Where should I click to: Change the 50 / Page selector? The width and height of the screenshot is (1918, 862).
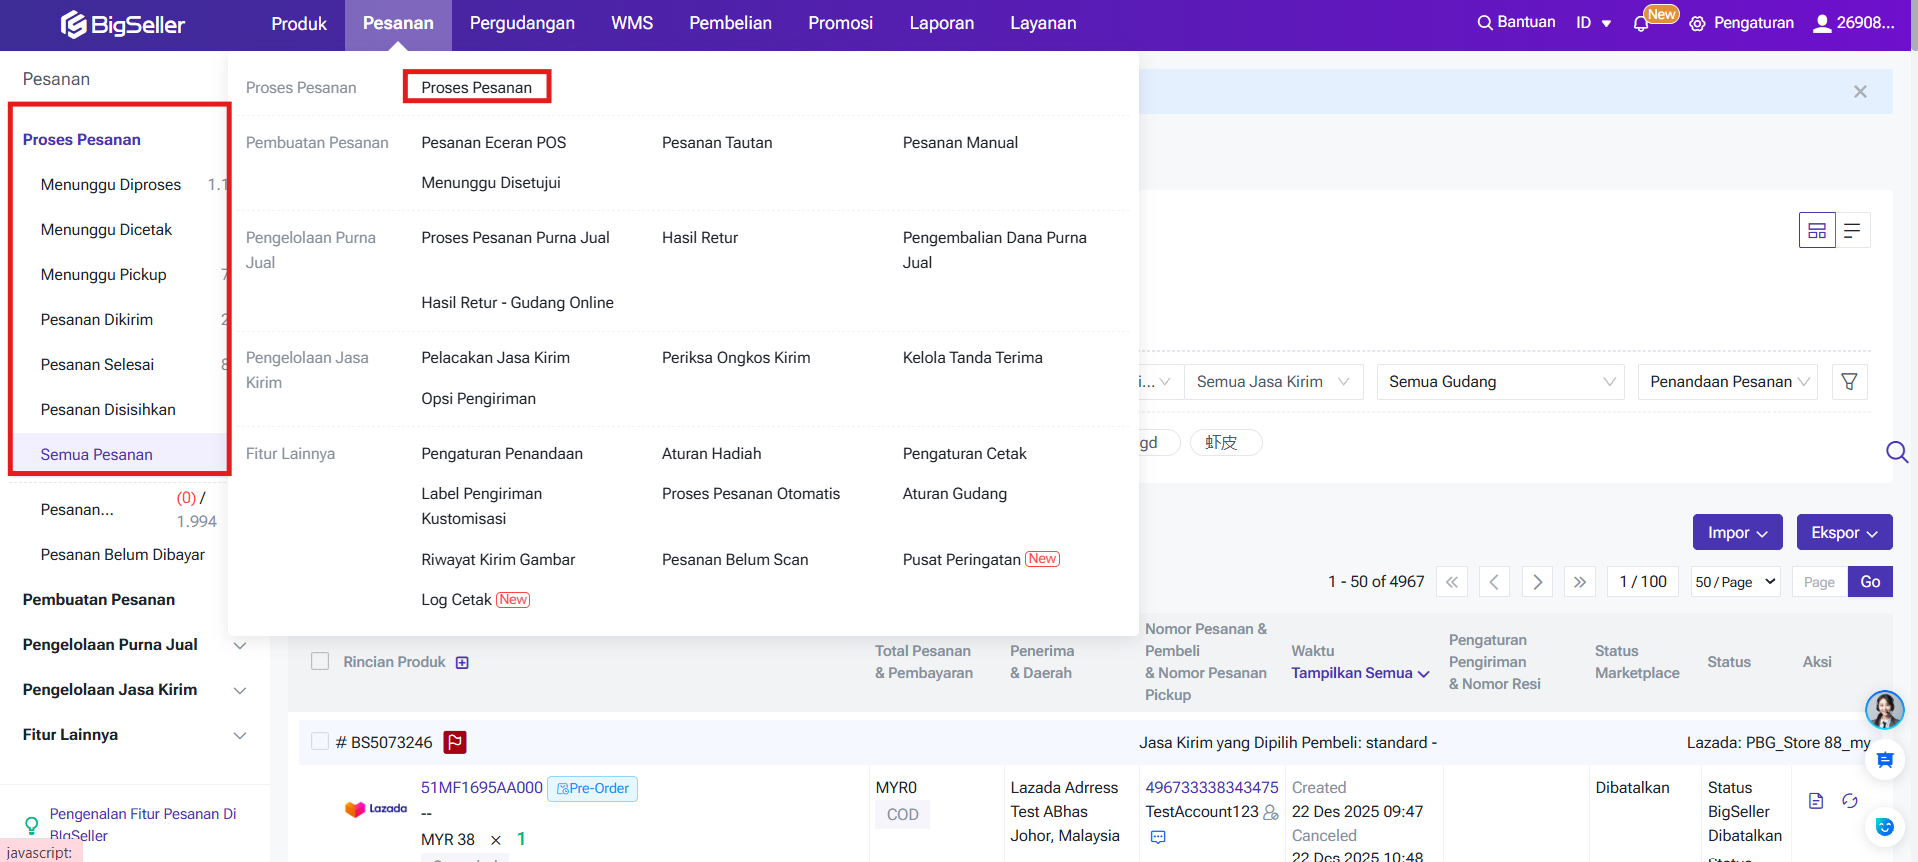(x=1736, y=582)
